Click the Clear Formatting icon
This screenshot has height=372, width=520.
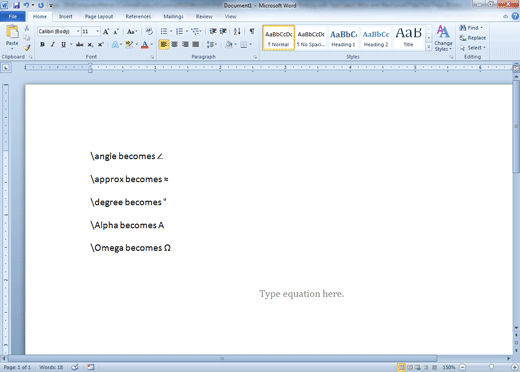coord(149,31)
